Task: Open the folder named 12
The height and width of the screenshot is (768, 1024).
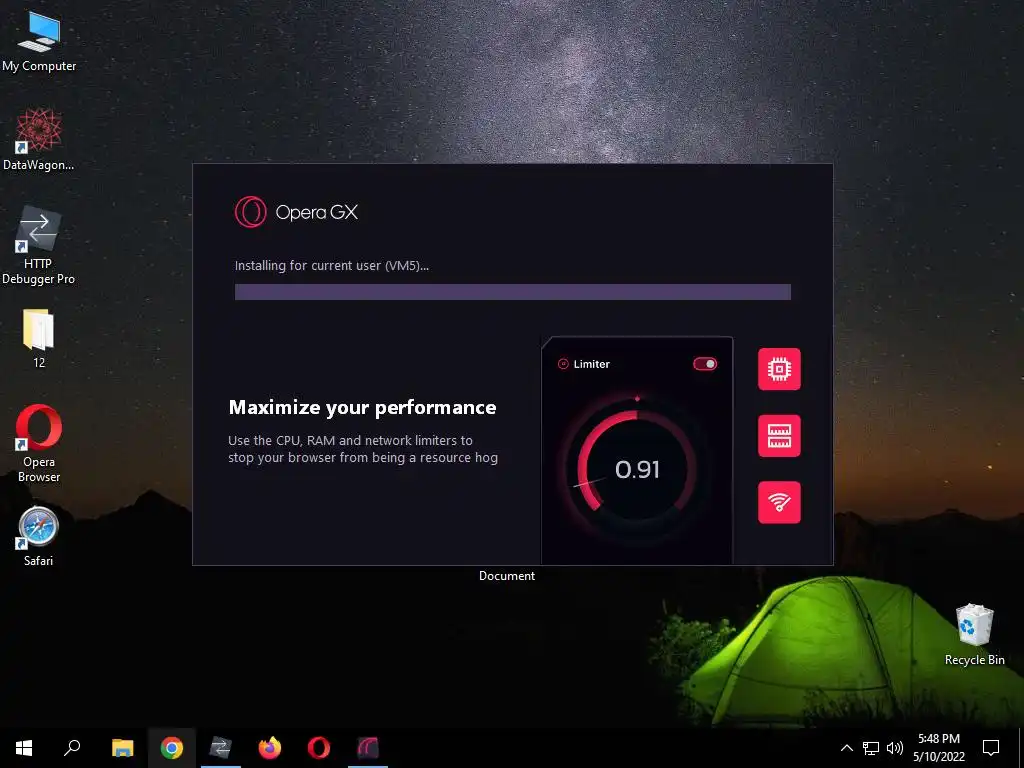Action: [x=39, y=339]
